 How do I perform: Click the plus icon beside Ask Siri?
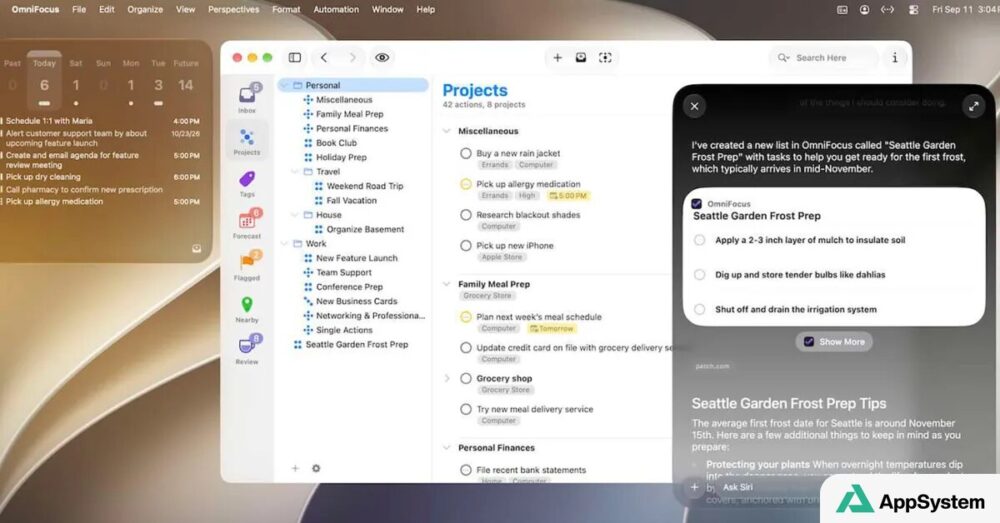[x=695, y=487]
